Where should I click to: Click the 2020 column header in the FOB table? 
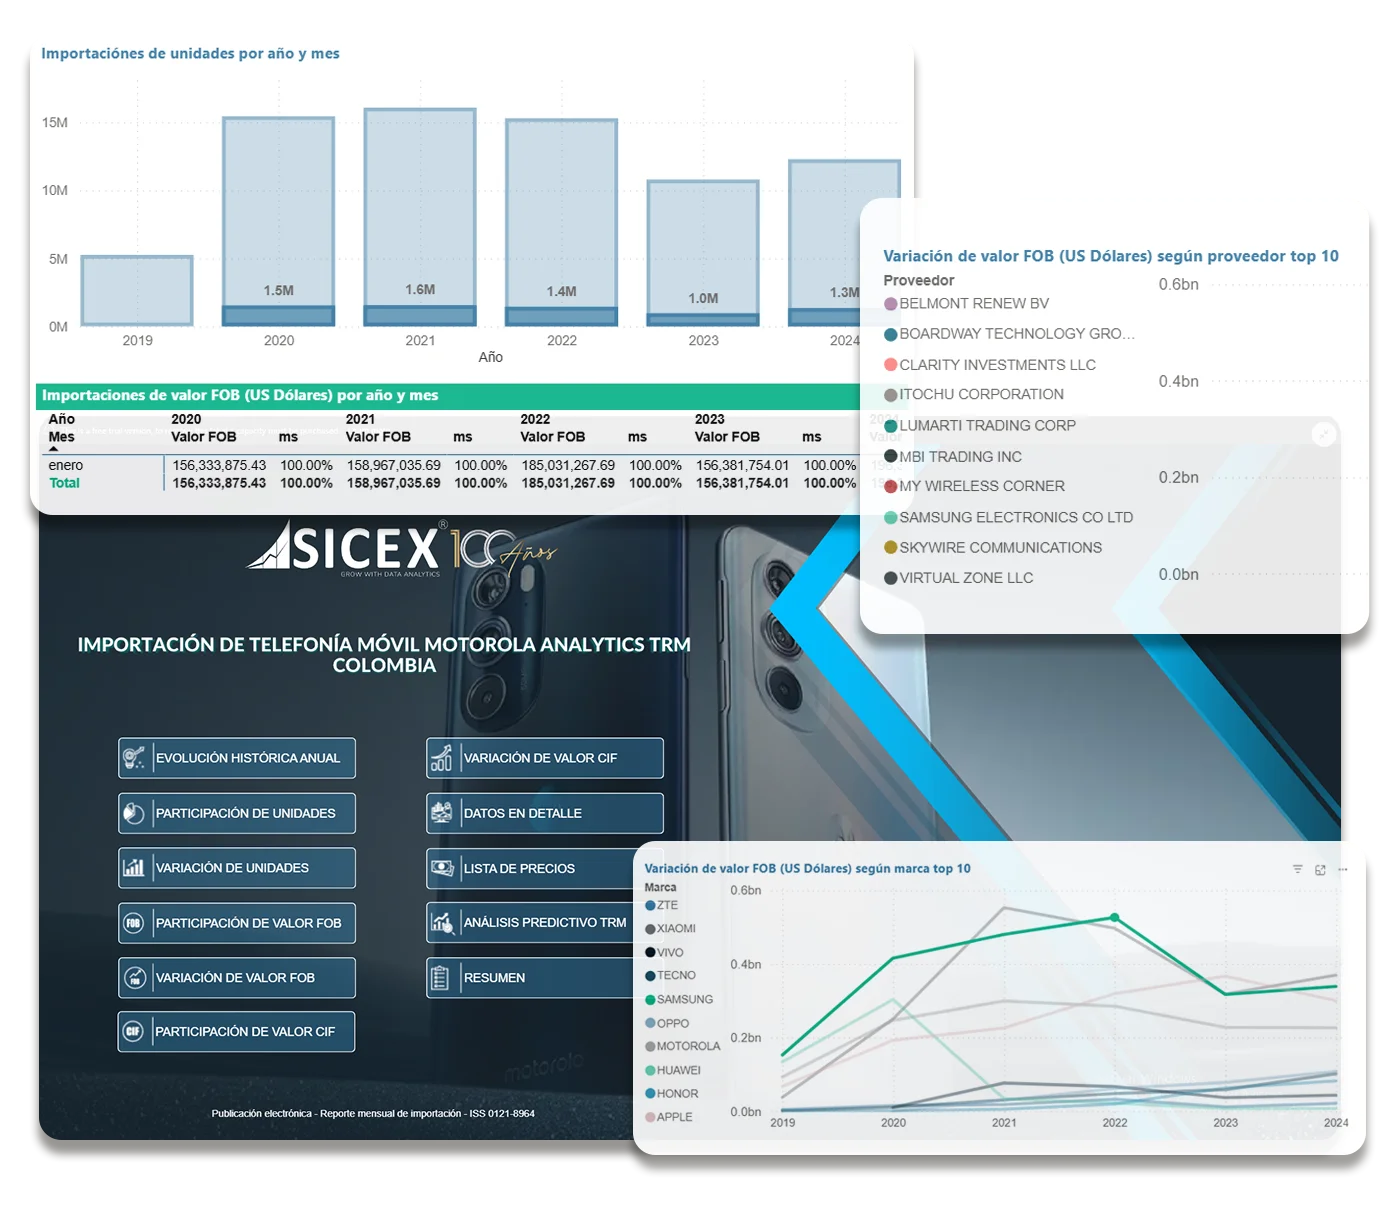tap(186, 419)
